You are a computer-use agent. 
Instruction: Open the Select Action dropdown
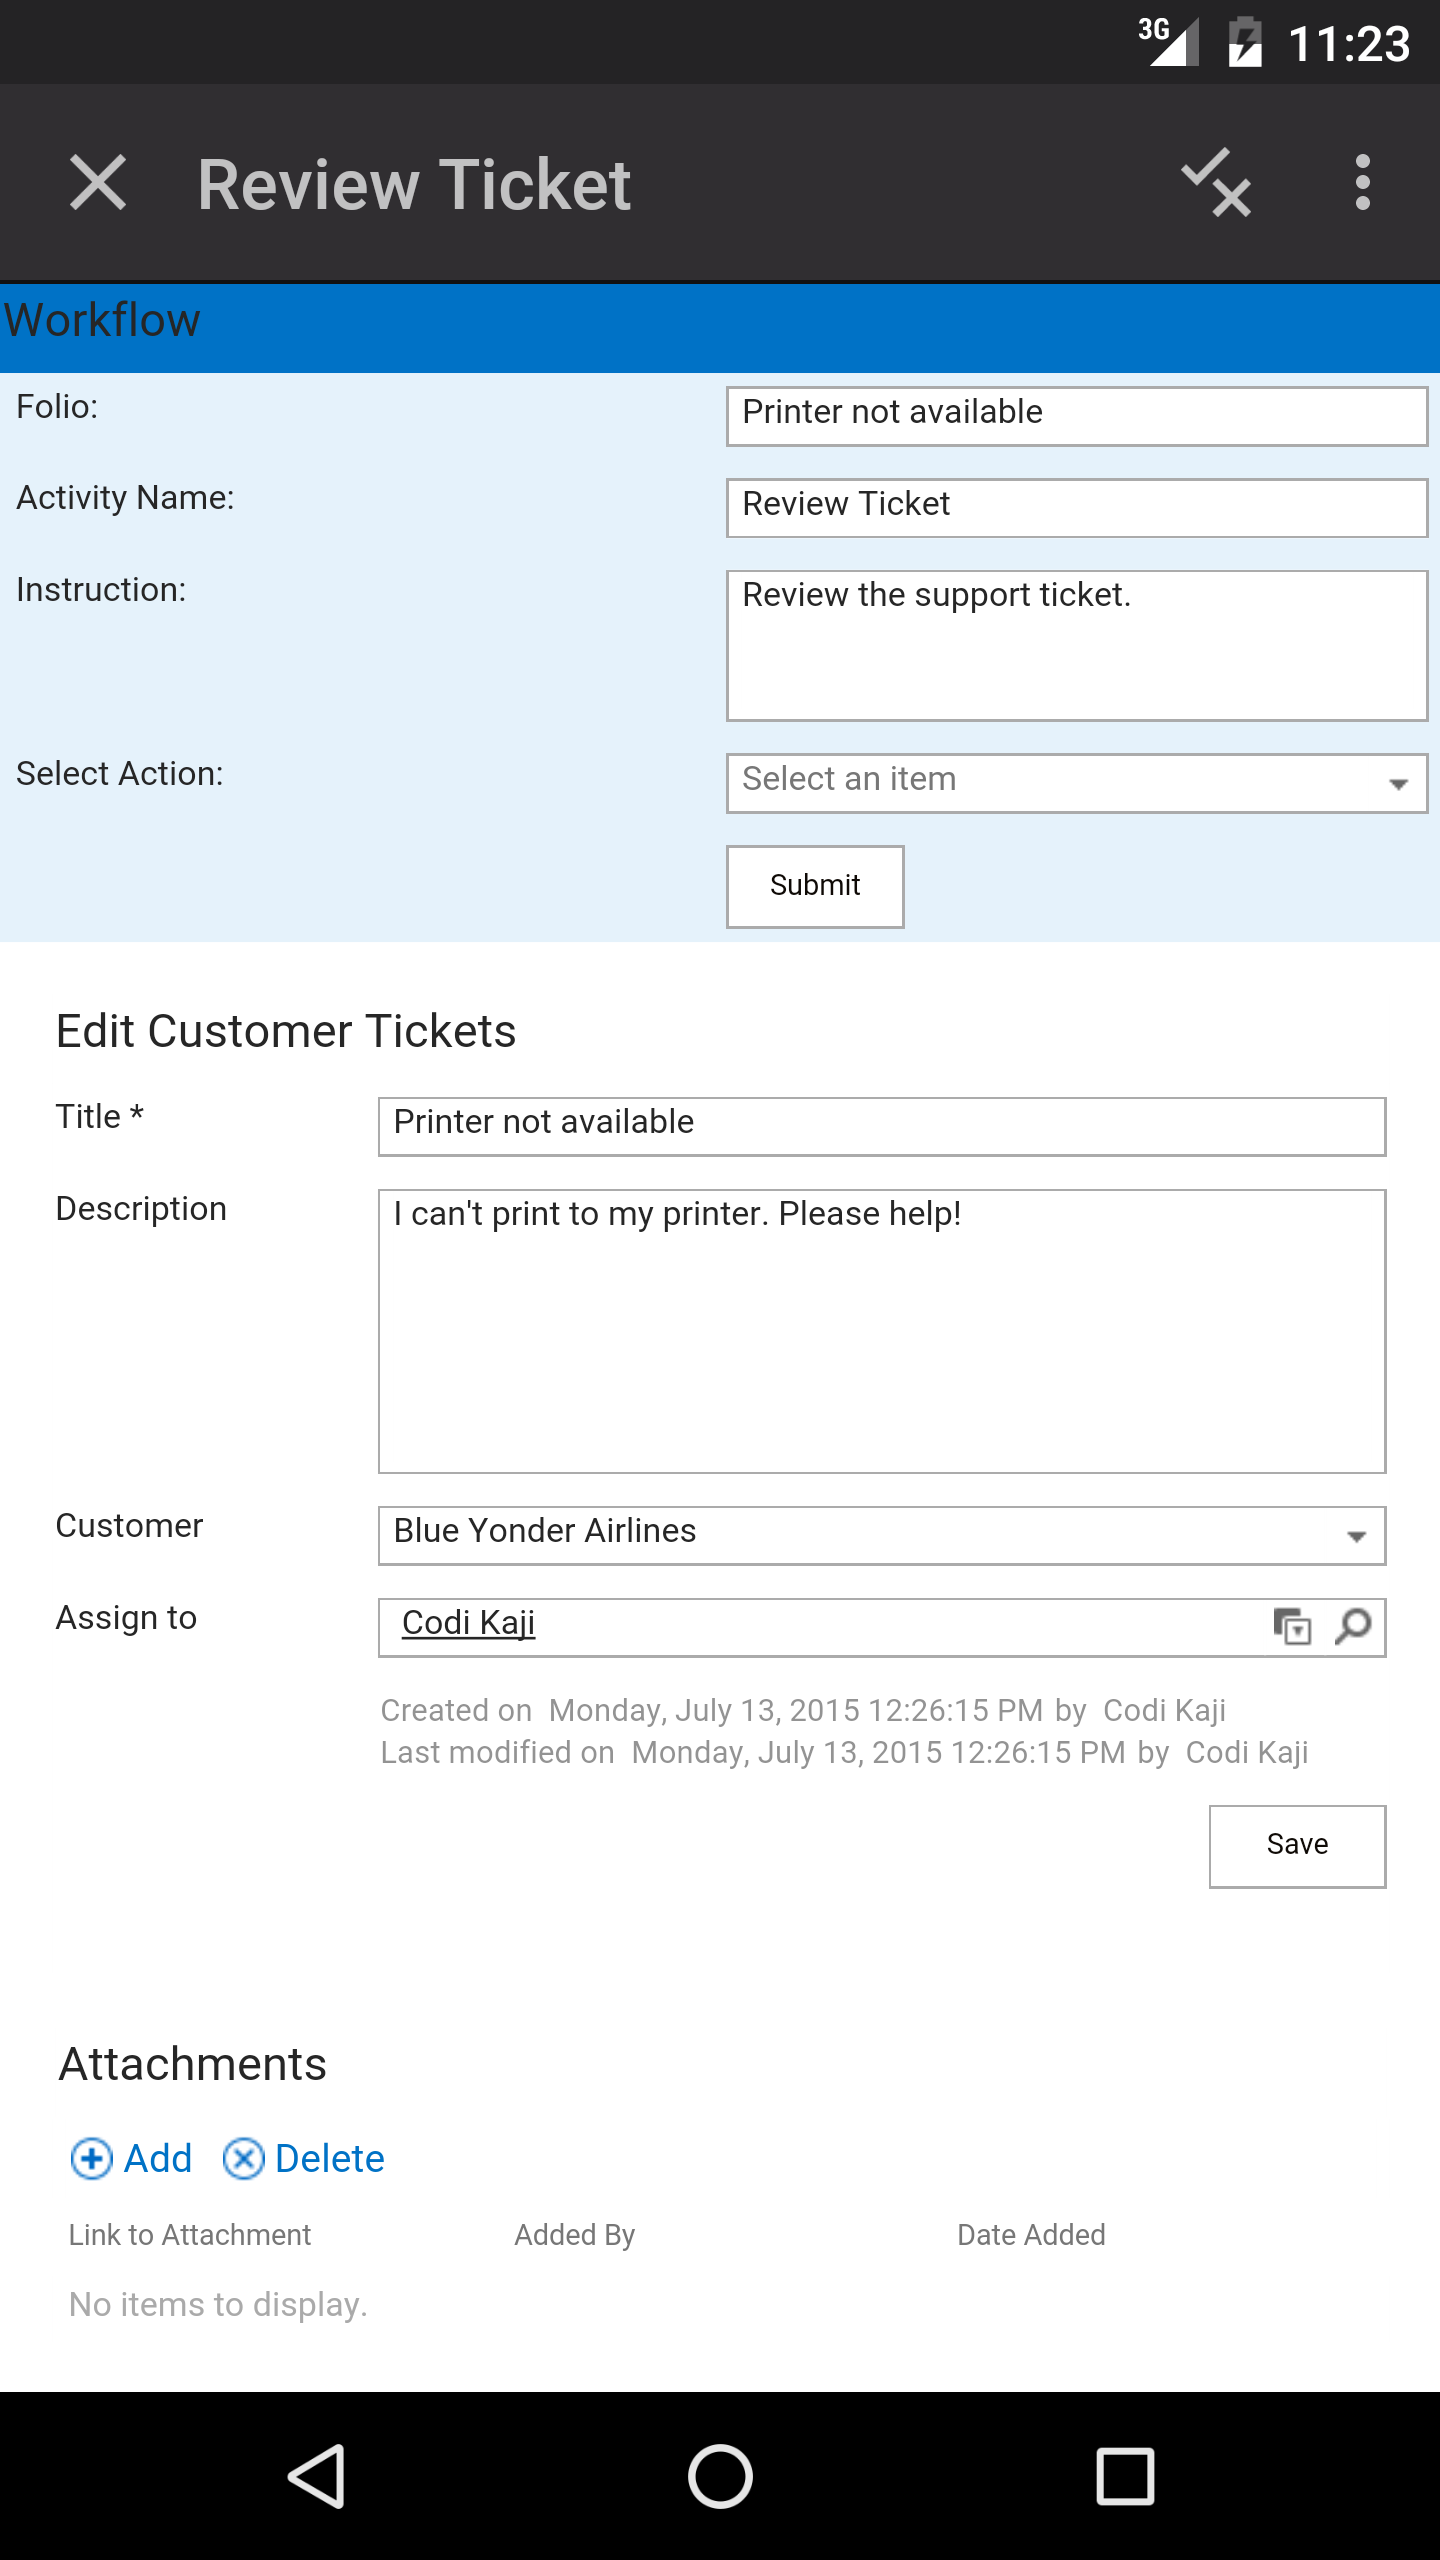[1077, 783]
